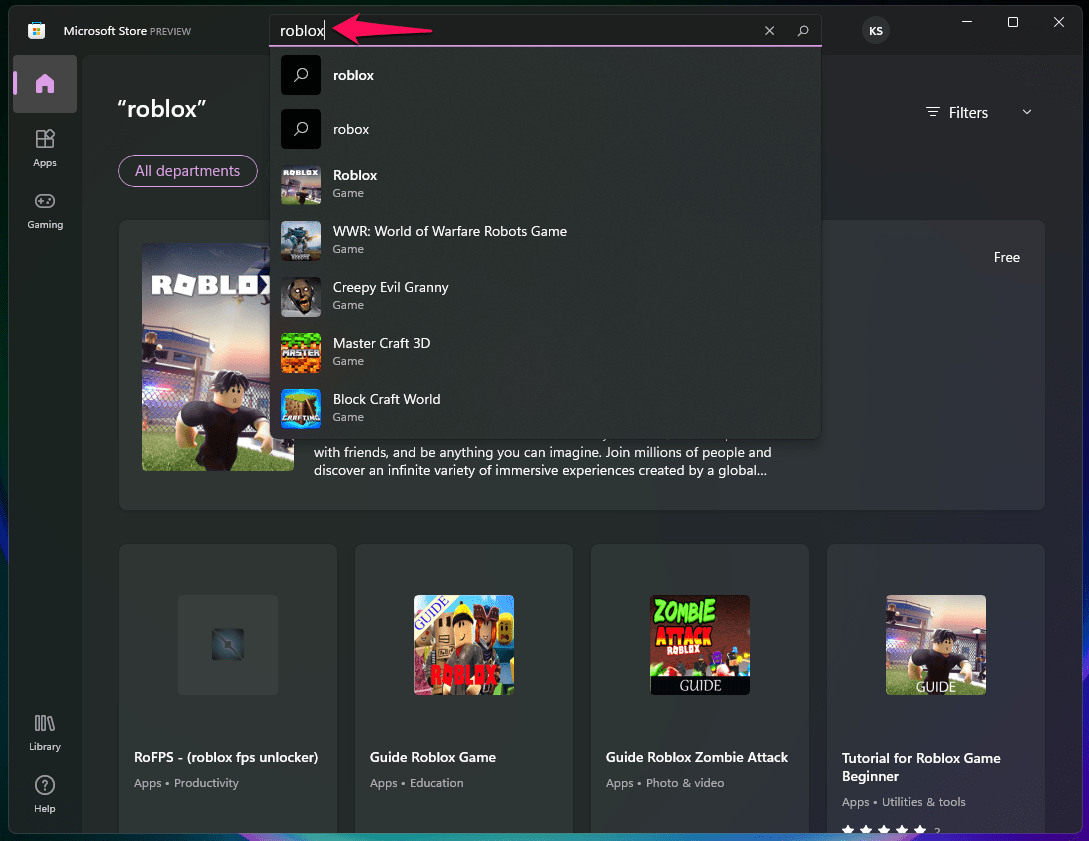1089x841 pixels.
Task: Open the Home tab in sidebar
Action: coord(45,84)
